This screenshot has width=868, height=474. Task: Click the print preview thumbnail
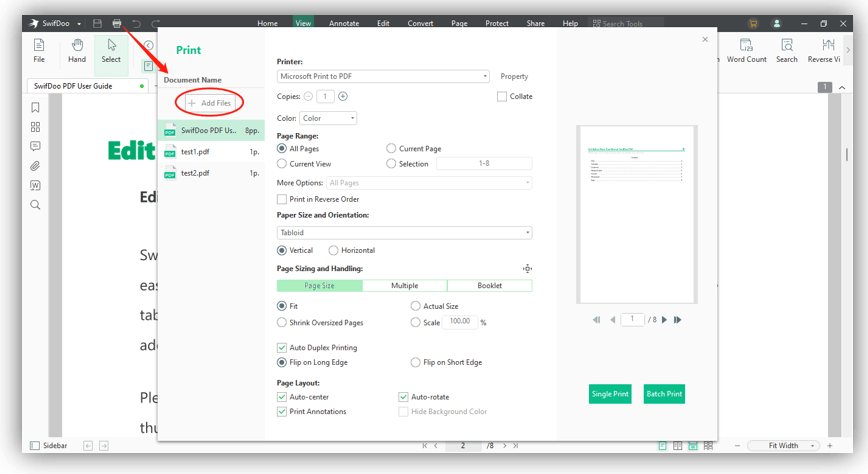[x=637, y=214]
